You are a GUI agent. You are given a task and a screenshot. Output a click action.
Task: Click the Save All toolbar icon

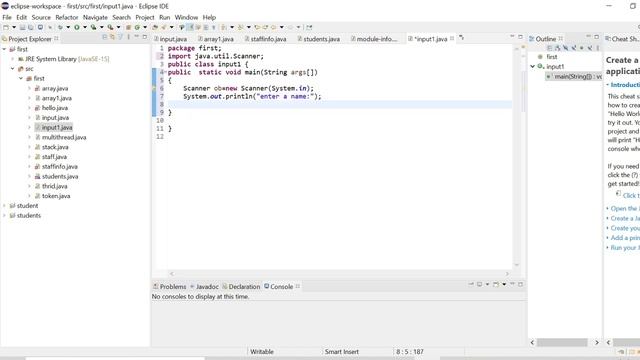coord(31,27)
